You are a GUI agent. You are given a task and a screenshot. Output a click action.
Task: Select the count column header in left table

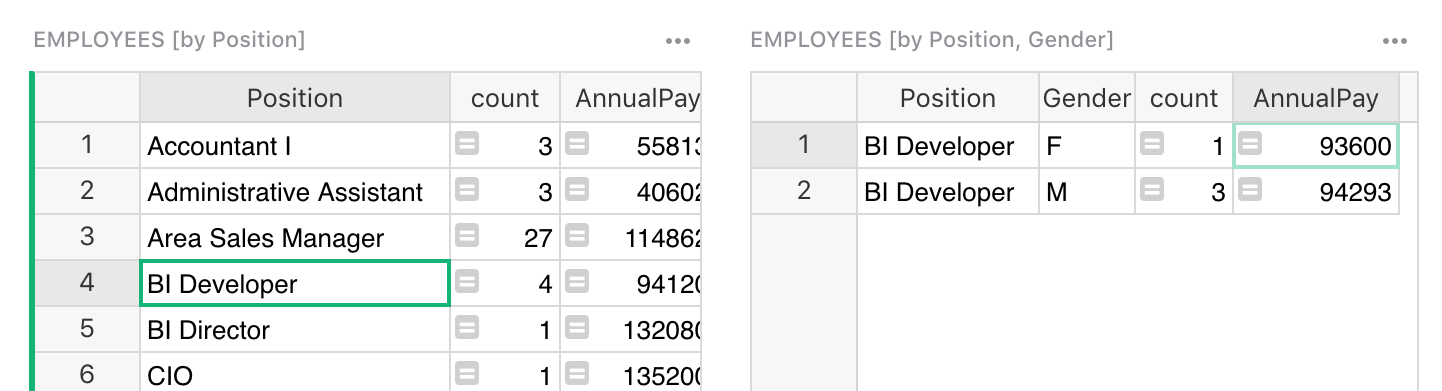pyautogui.click(x=505, y=98)
